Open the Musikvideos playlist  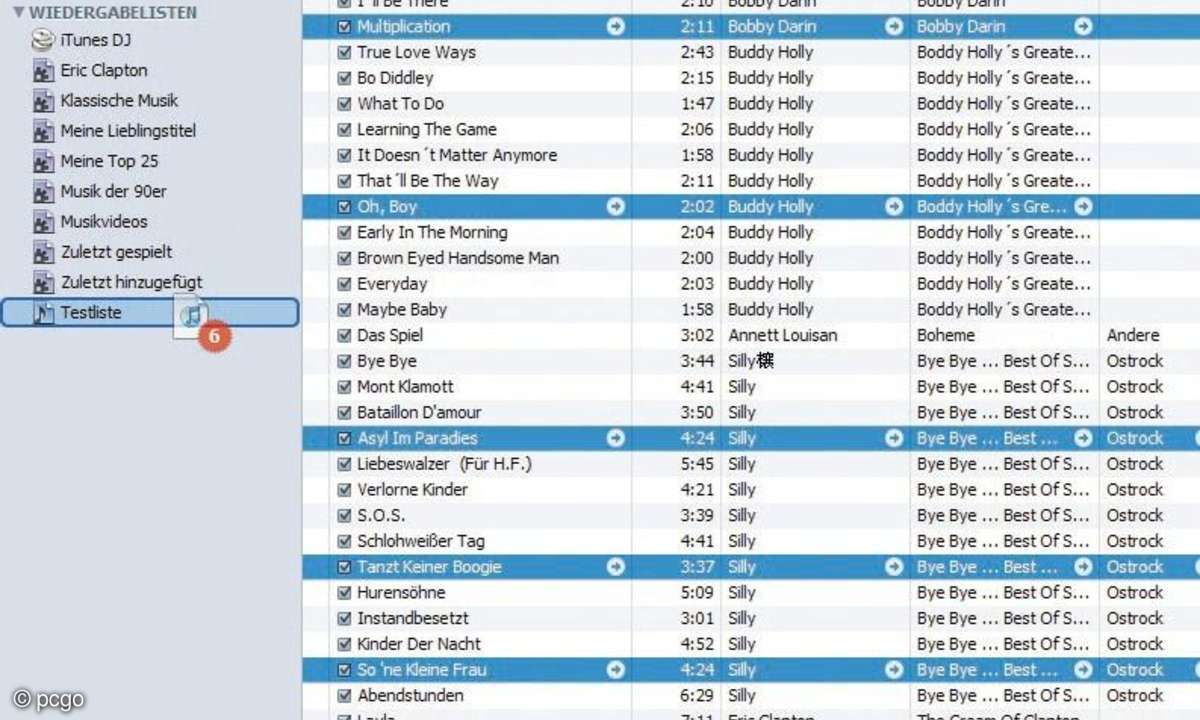click(103, 222)
